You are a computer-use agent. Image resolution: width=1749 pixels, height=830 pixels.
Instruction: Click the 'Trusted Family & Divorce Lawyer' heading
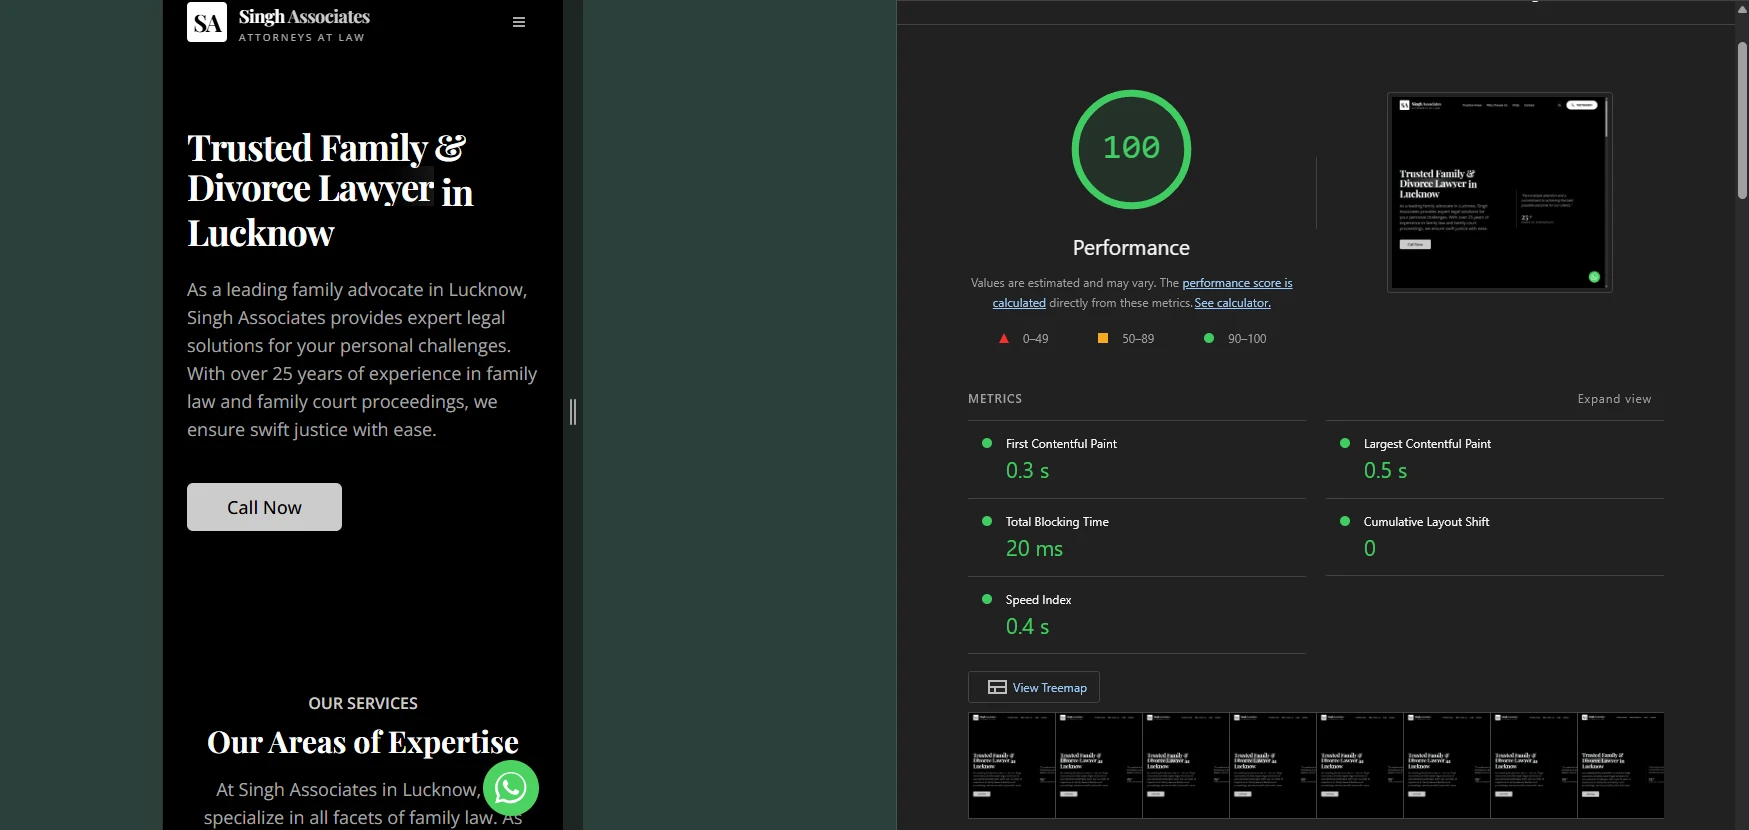point(330,190)
